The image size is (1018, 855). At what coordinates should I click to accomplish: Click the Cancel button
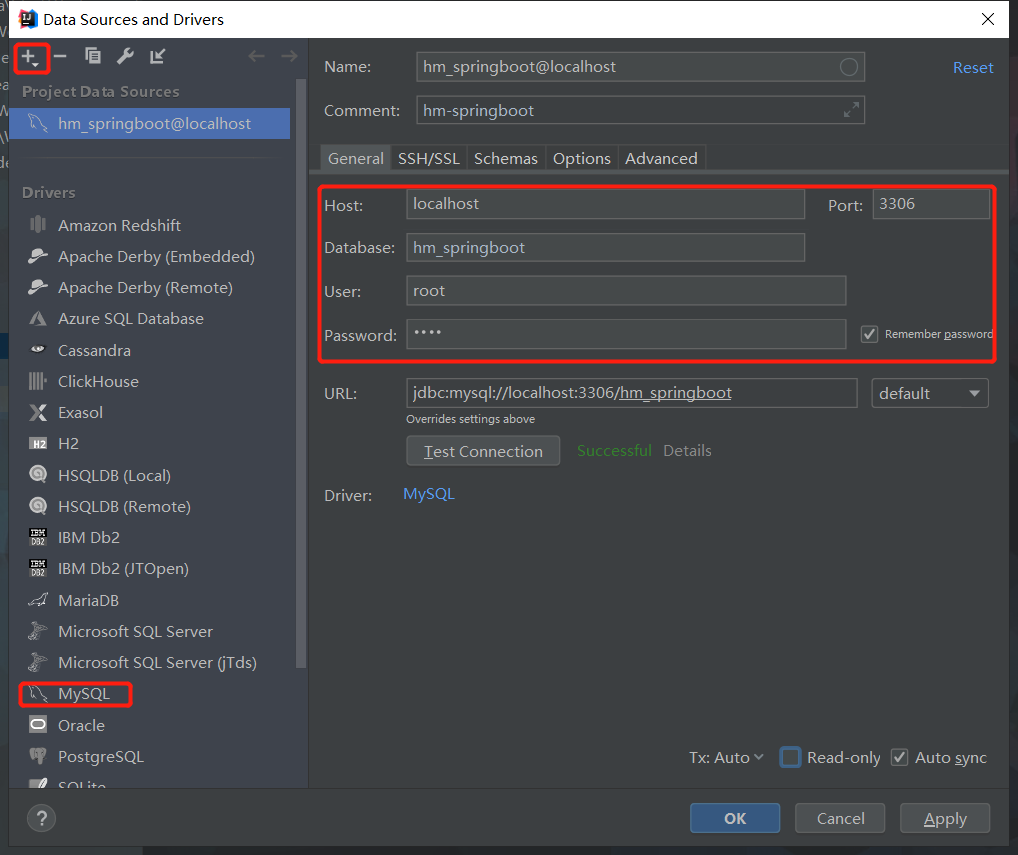click(x=840, y=818)
